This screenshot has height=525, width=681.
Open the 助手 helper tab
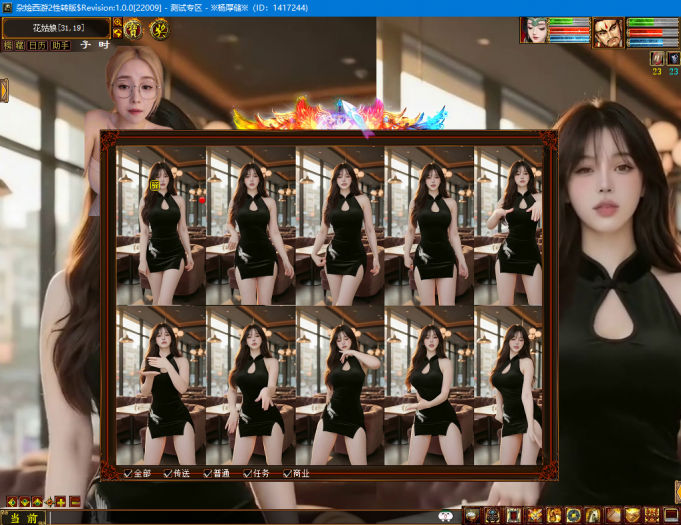click(60, 45)
